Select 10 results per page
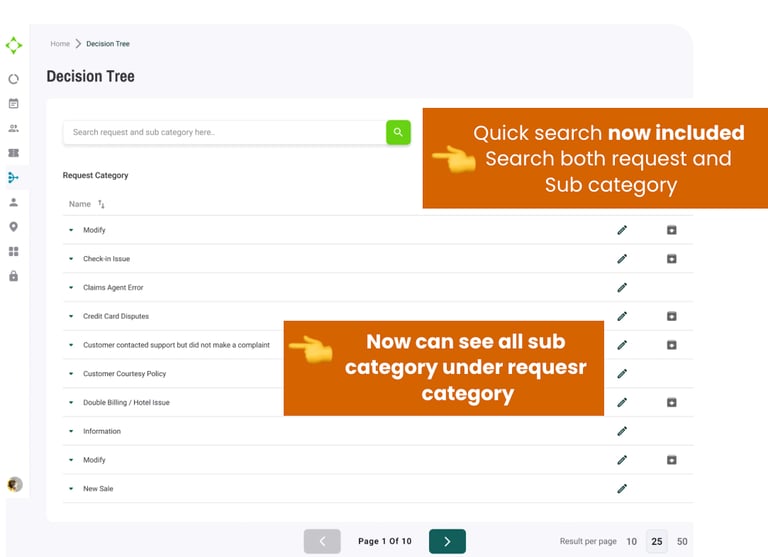Image resolution: width=768 pixels, height=557 pixels. pos(631,541)
